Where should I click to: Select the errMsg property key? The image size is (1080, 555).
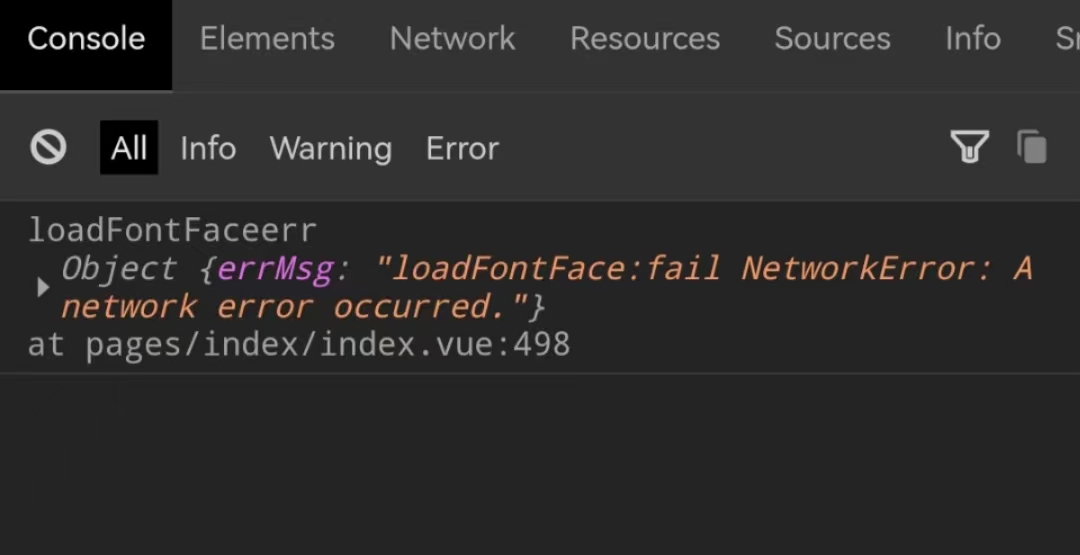pyautogui.click(x=274, y=269)
